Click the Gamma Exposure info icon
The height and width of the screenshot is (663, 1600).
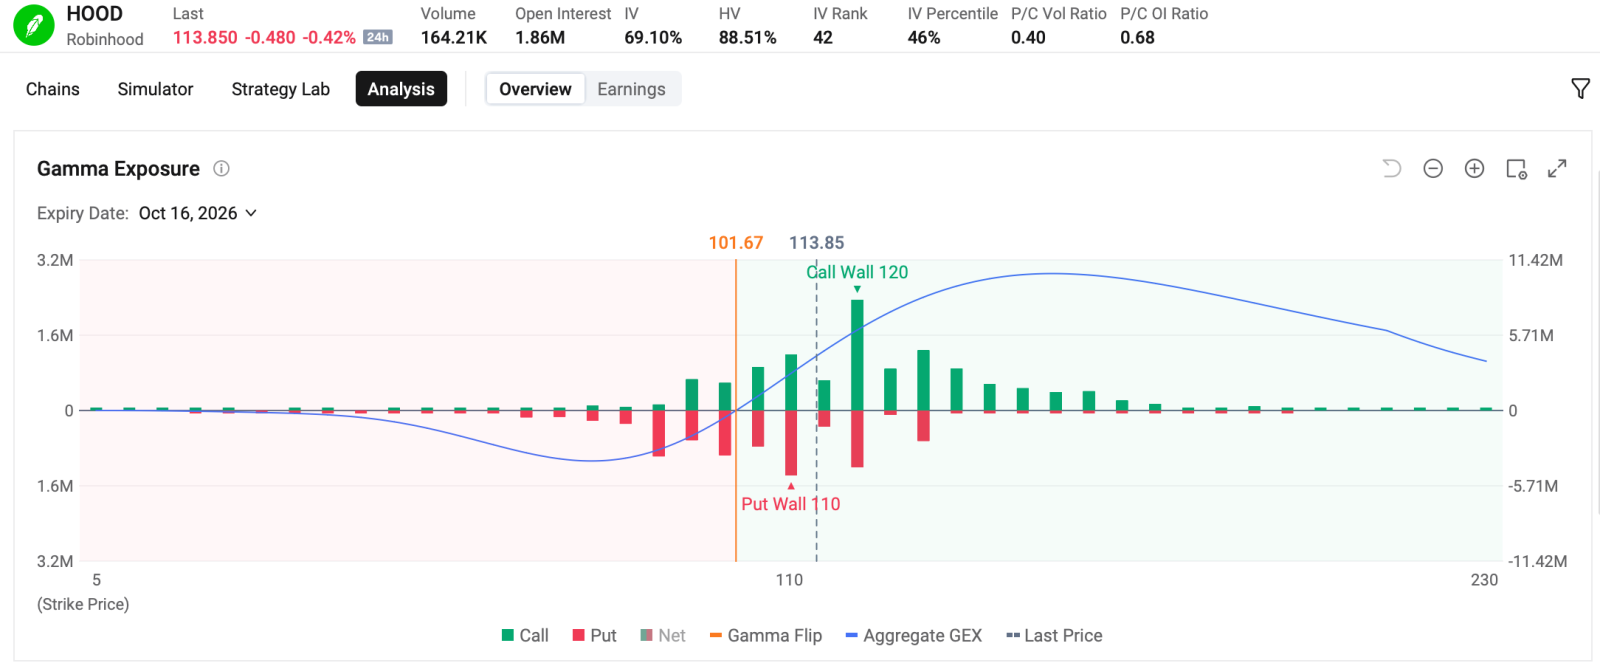(x=222, y=169)
